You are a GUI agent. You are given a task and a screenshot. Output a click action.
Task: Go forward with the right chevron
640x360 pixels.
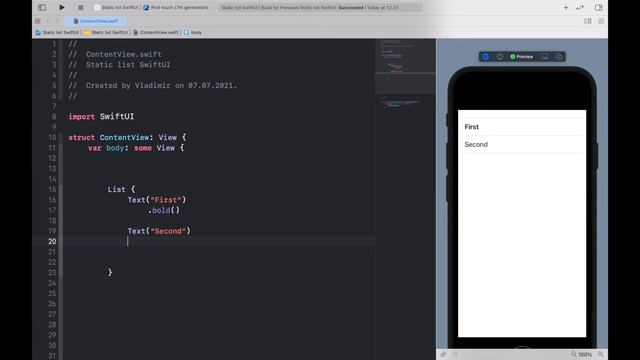pyautogui.click(x=57, y=21)
